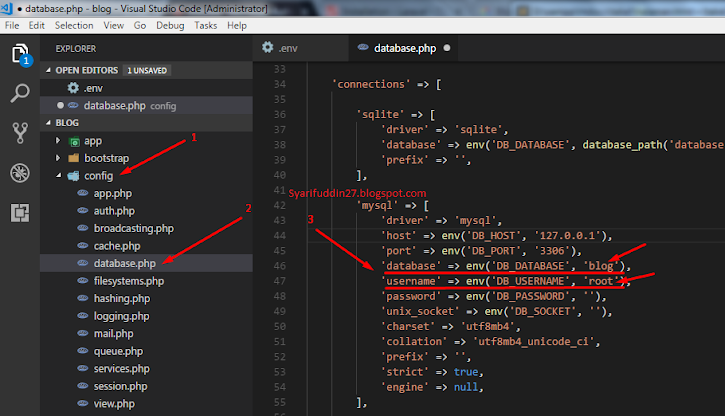Image resolution: width=725 pixels, height=416 pixels.
Task: Expand the bootstrap folder arrow
Action: (x=58, y=158)
